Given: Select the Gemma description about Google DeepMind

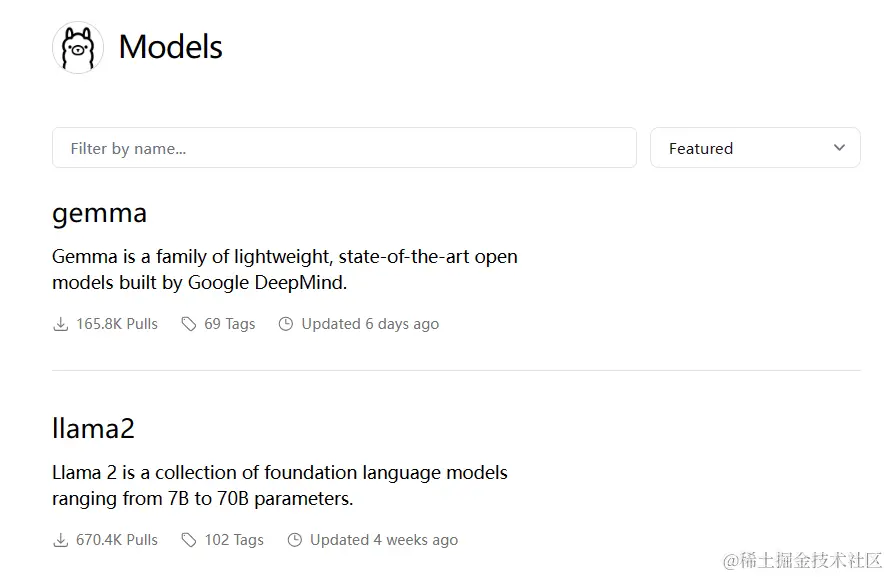Looking at the screenshot, I should coord(285,270).
